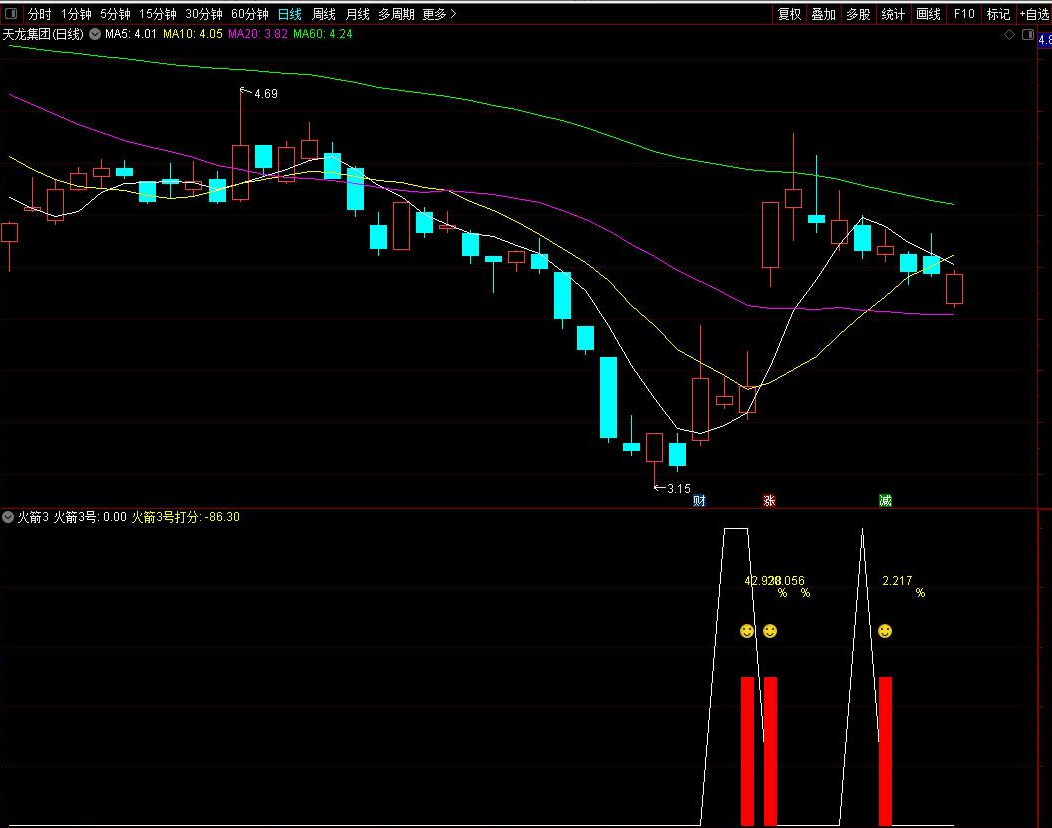Add stock to 自选 watchlist

(1035, 14)
